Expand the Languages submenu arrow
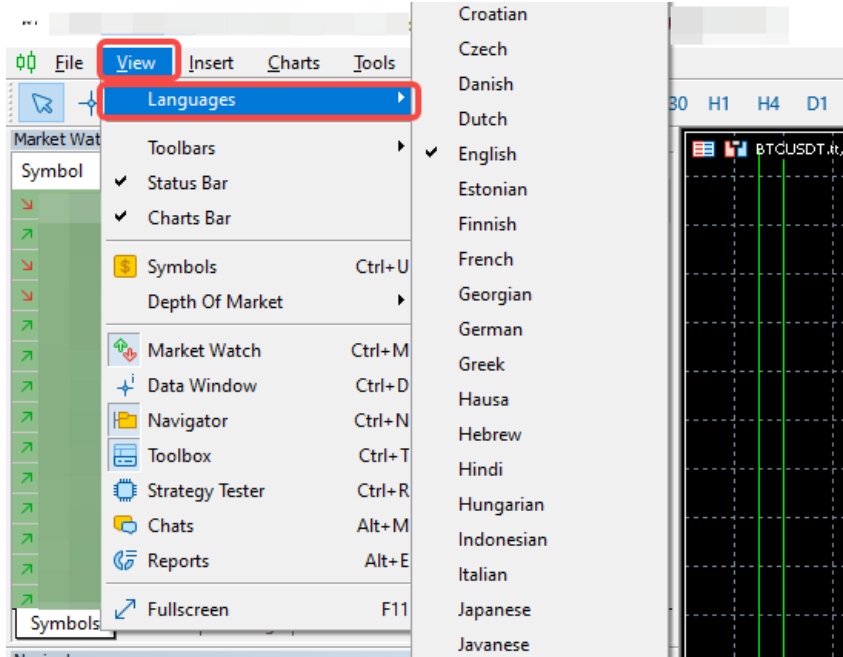Image resolution: width=843 pixels, height=657 pixels. pos(401,99)
